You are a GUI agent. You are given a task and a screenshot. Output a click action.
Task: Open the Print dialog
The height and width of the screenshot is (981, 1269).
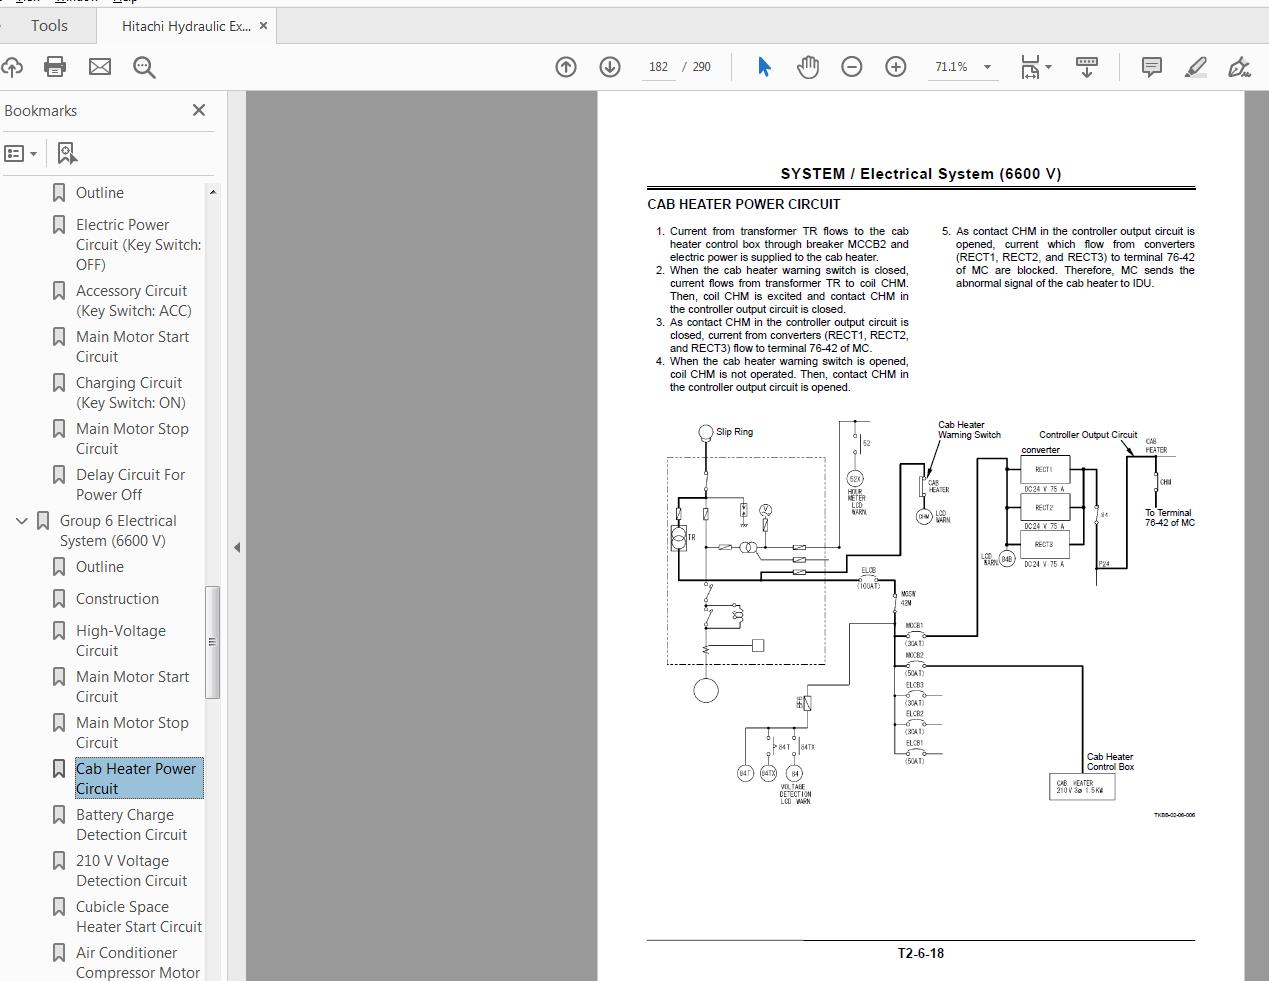[54, 67]
